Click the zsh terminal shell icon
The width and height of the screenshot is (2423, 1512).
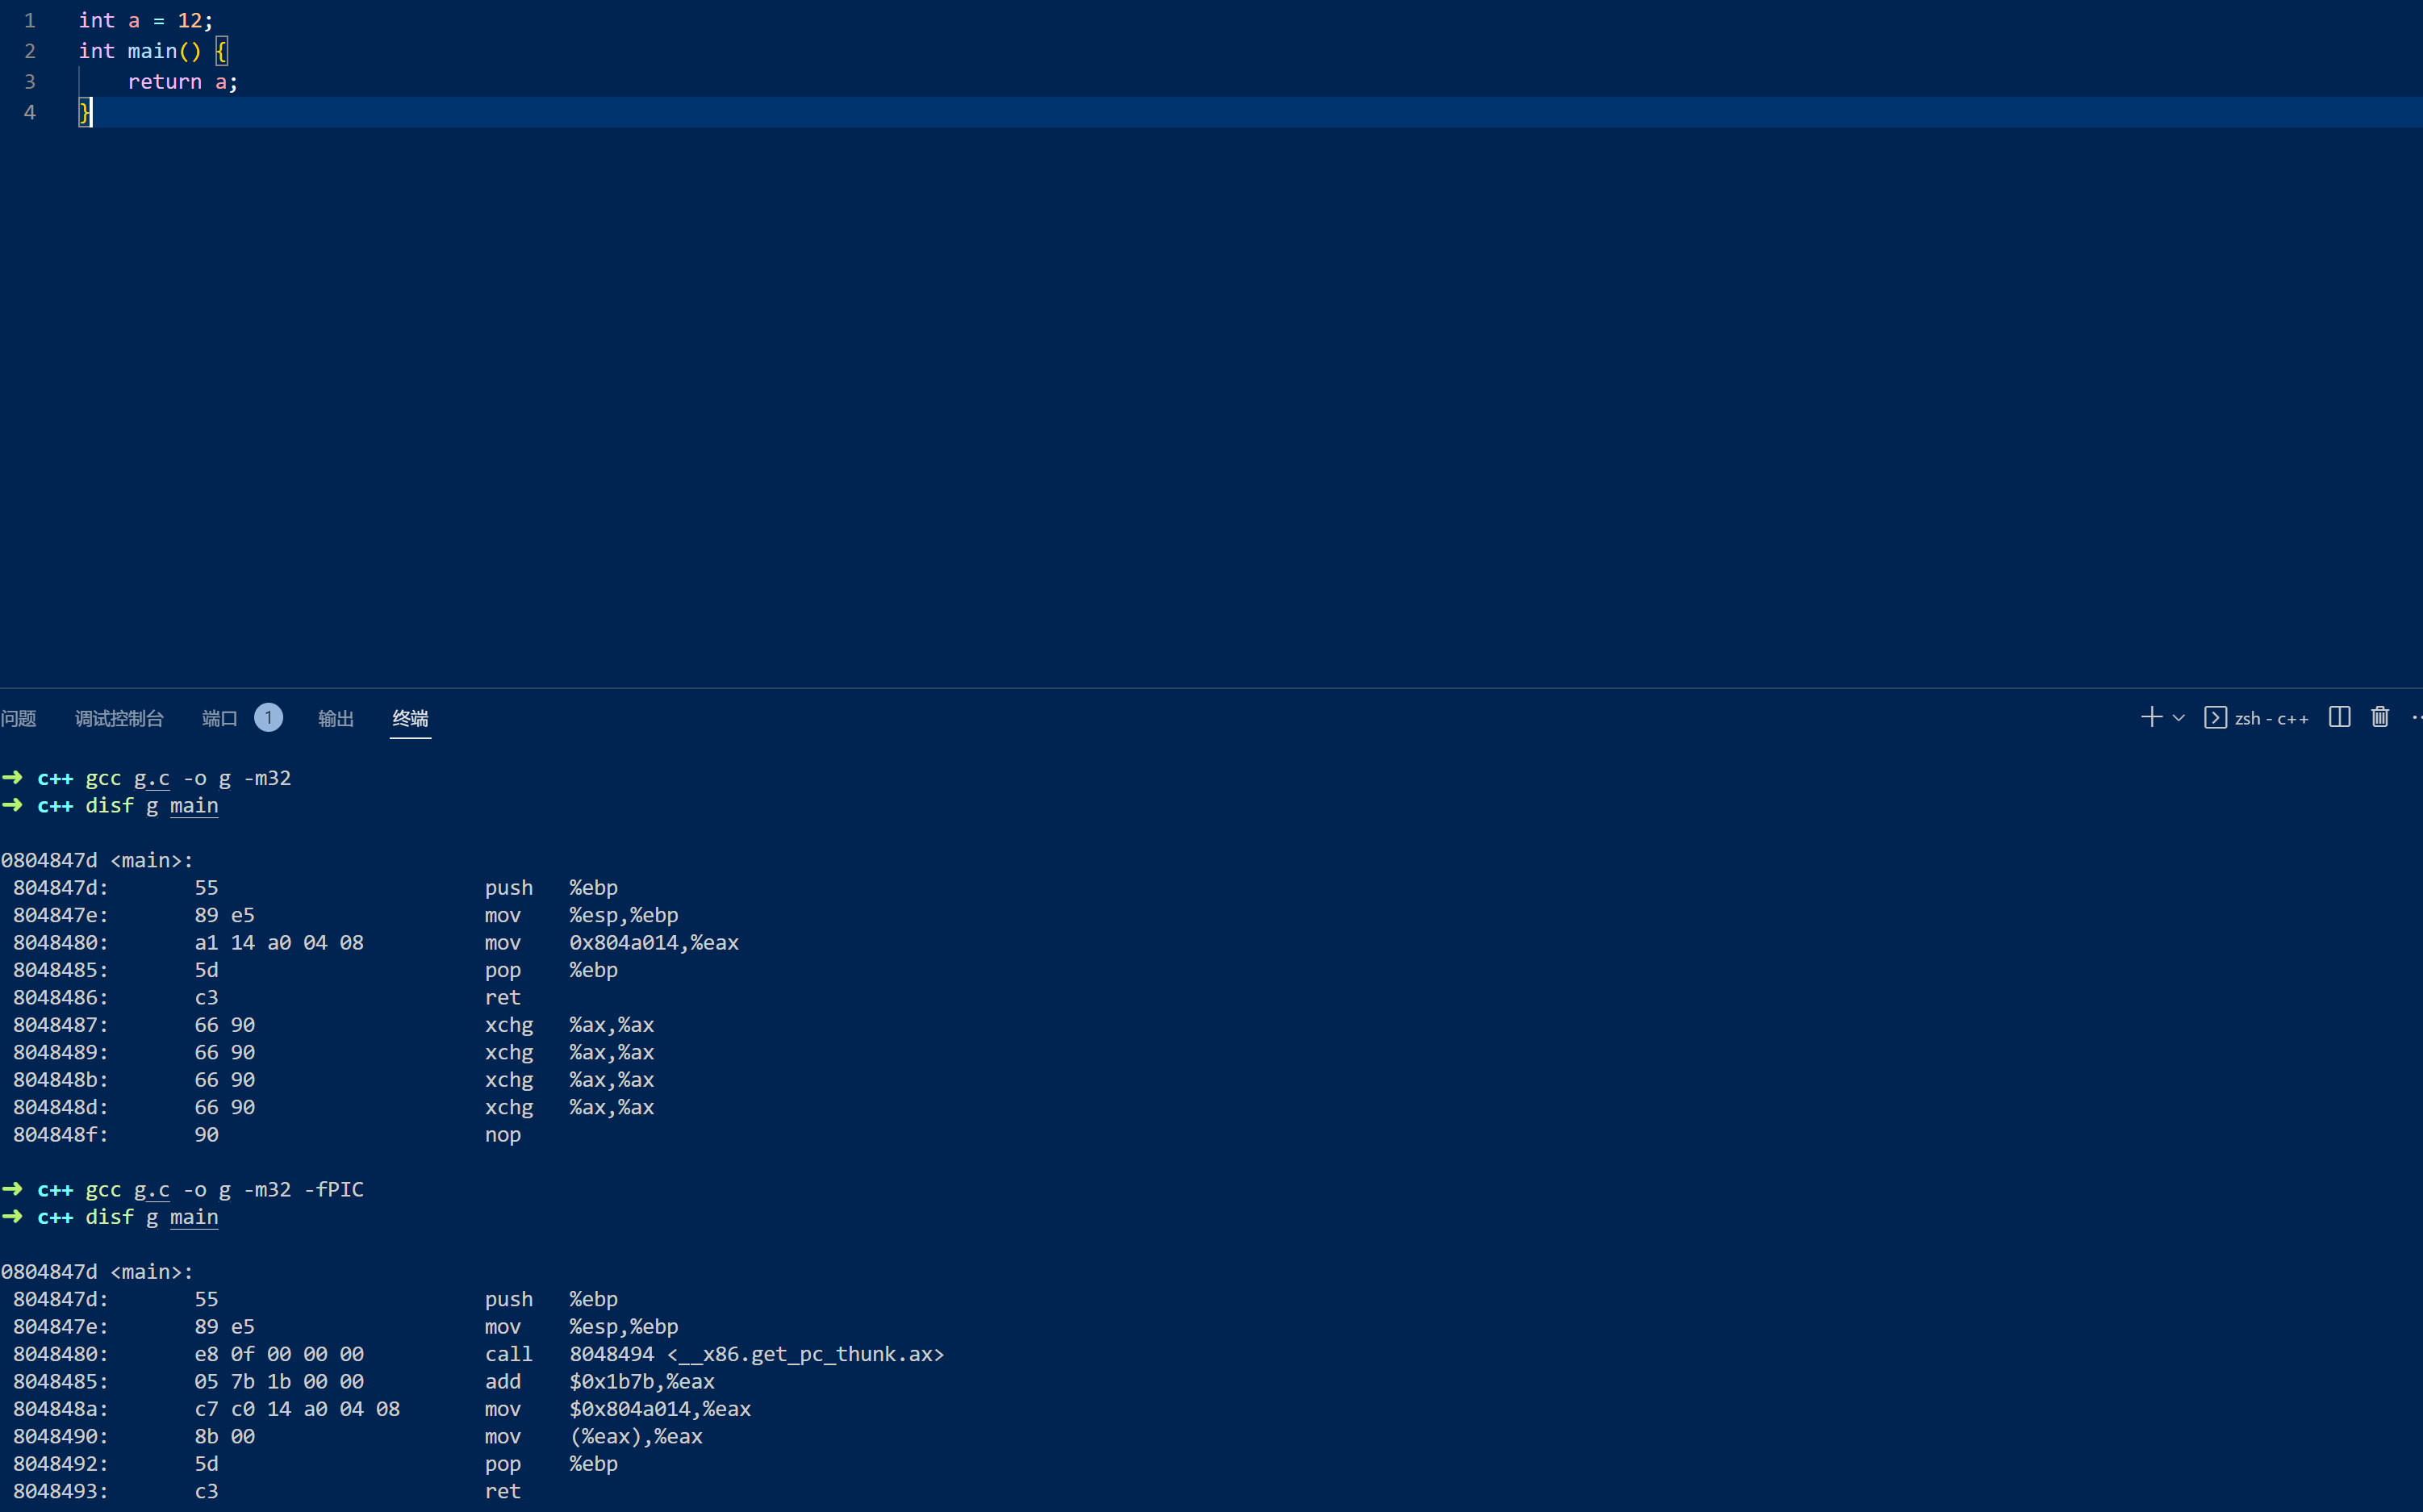point(2215,718)
